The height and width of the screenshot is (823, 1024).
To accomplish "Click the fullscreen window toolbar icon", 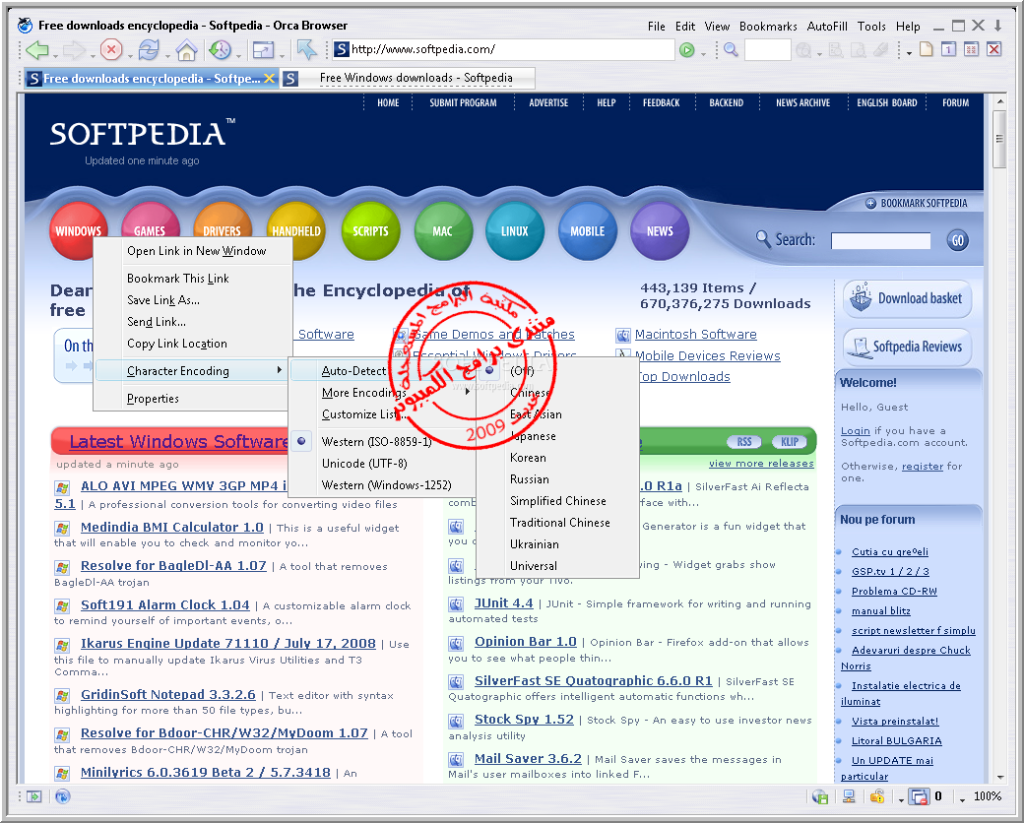I will tap(264, 50).
